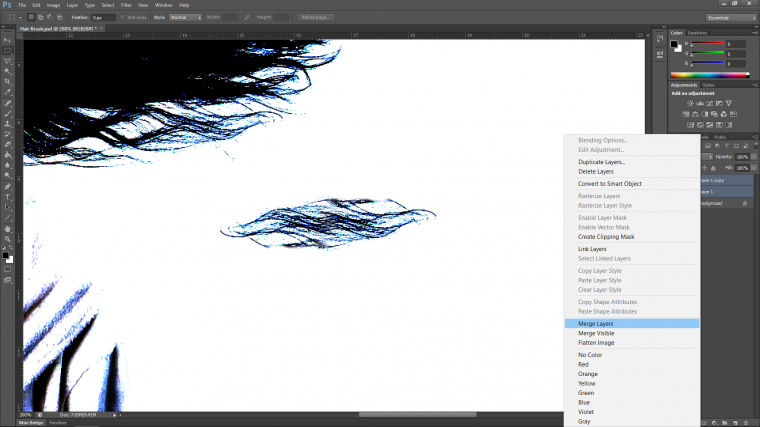This screenshot has width=760, height=427.
Task: Select the Lasso tool
Action: pyautogui.click(x=7, y=61)
